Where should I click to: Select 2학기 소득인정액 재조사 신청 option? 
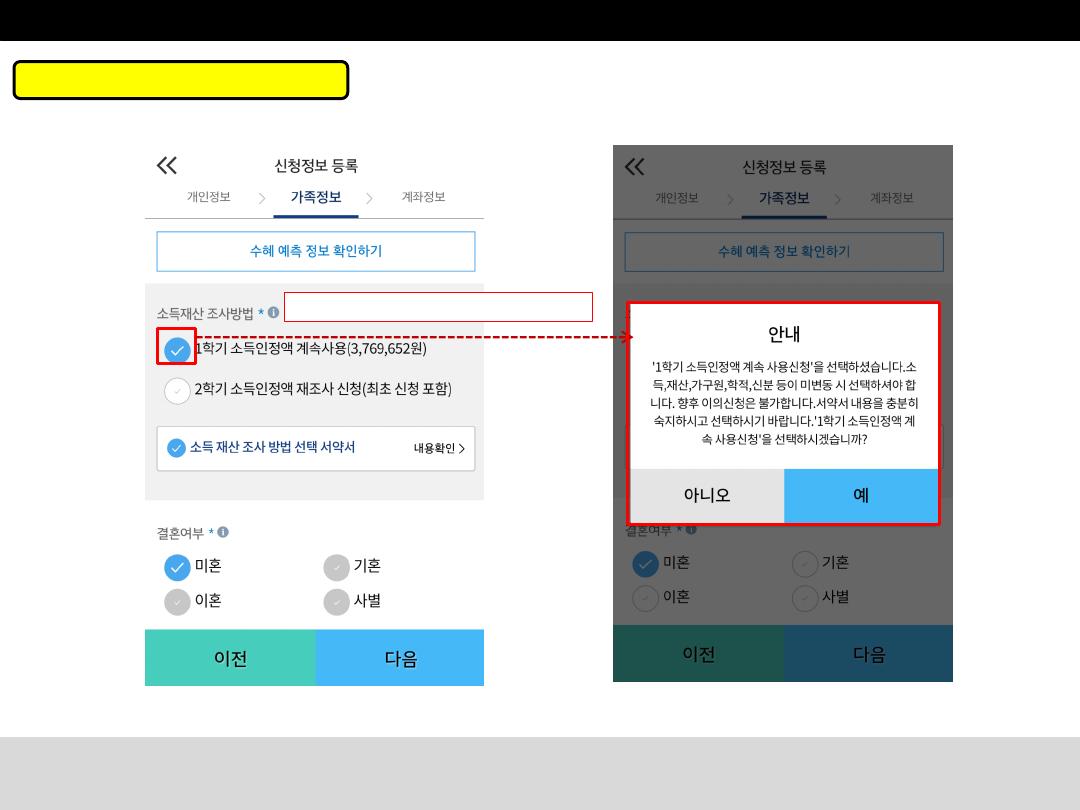pos(177,390)
